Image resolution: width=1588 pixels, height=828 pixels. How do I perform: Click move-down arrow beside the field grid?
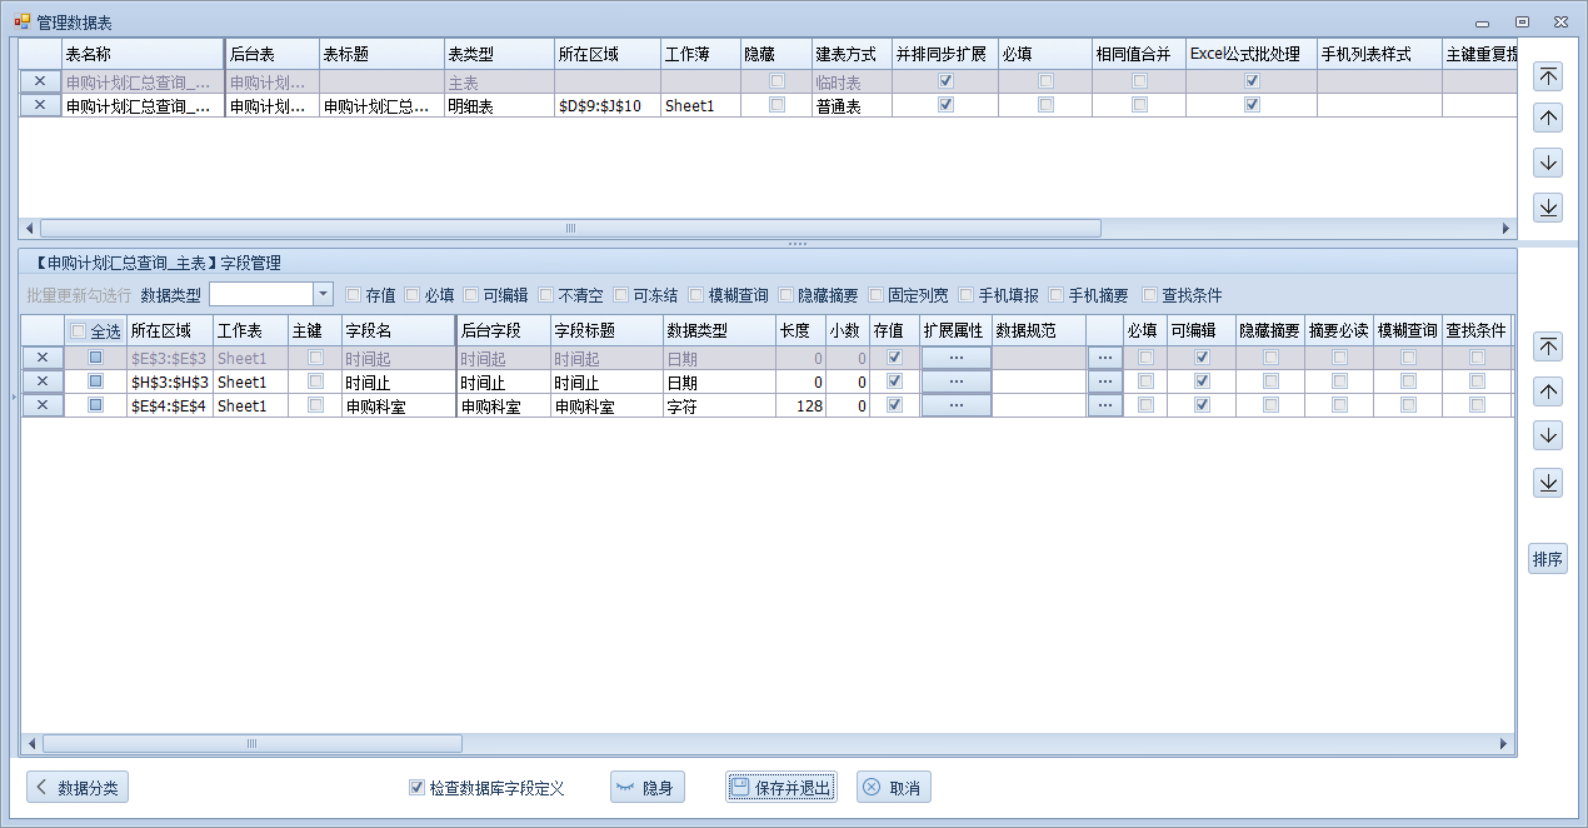tap(1548, 436)
